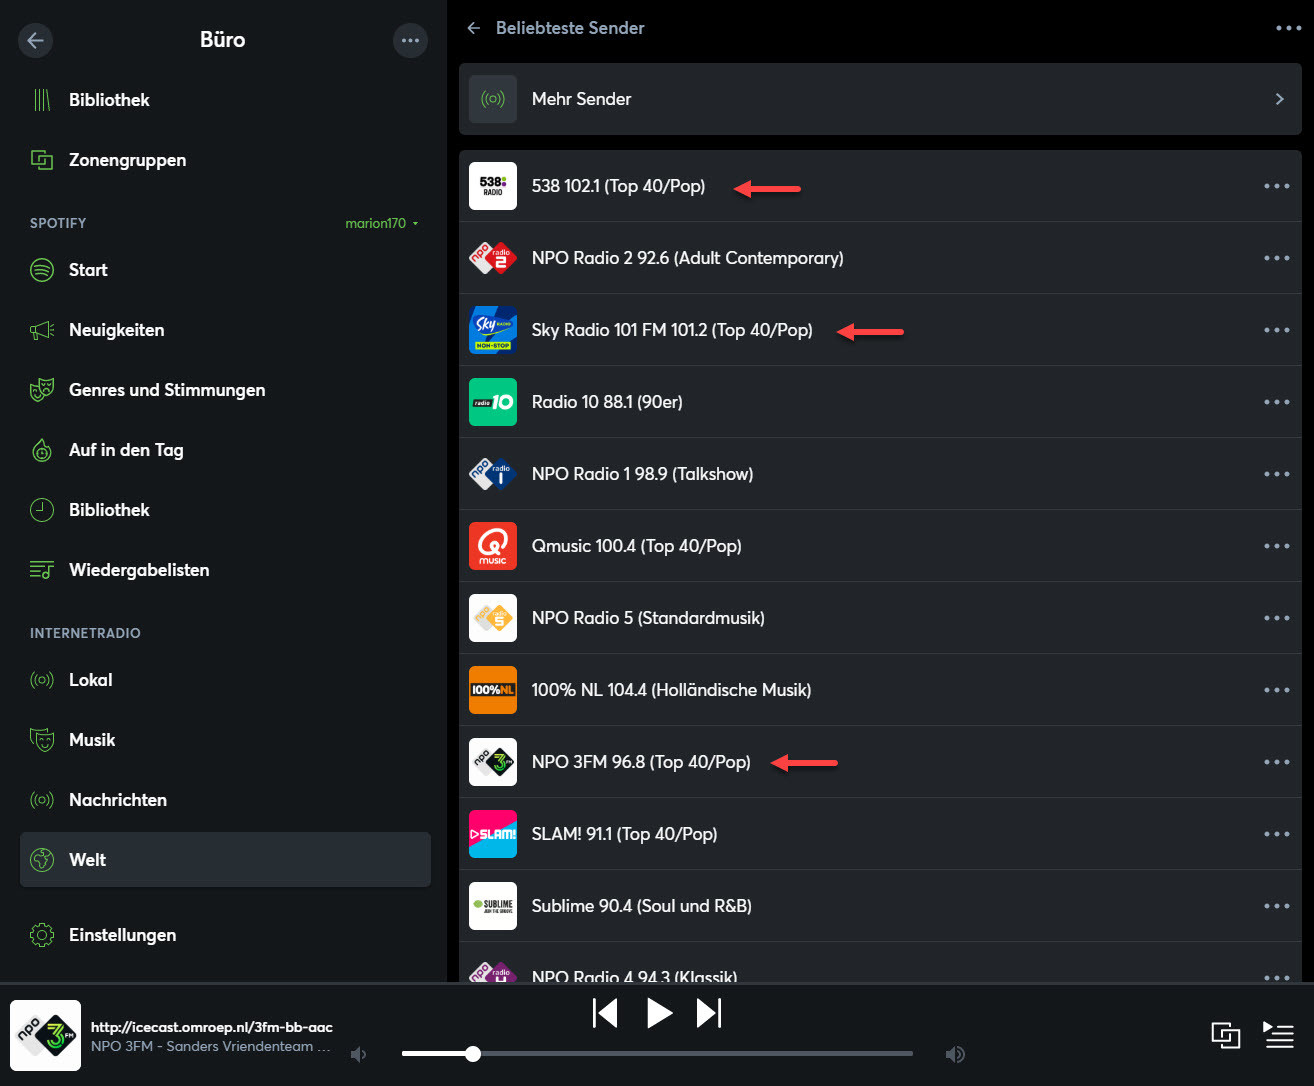
Task: Open the Büro zone options menu
Action: tap(410, 40)
